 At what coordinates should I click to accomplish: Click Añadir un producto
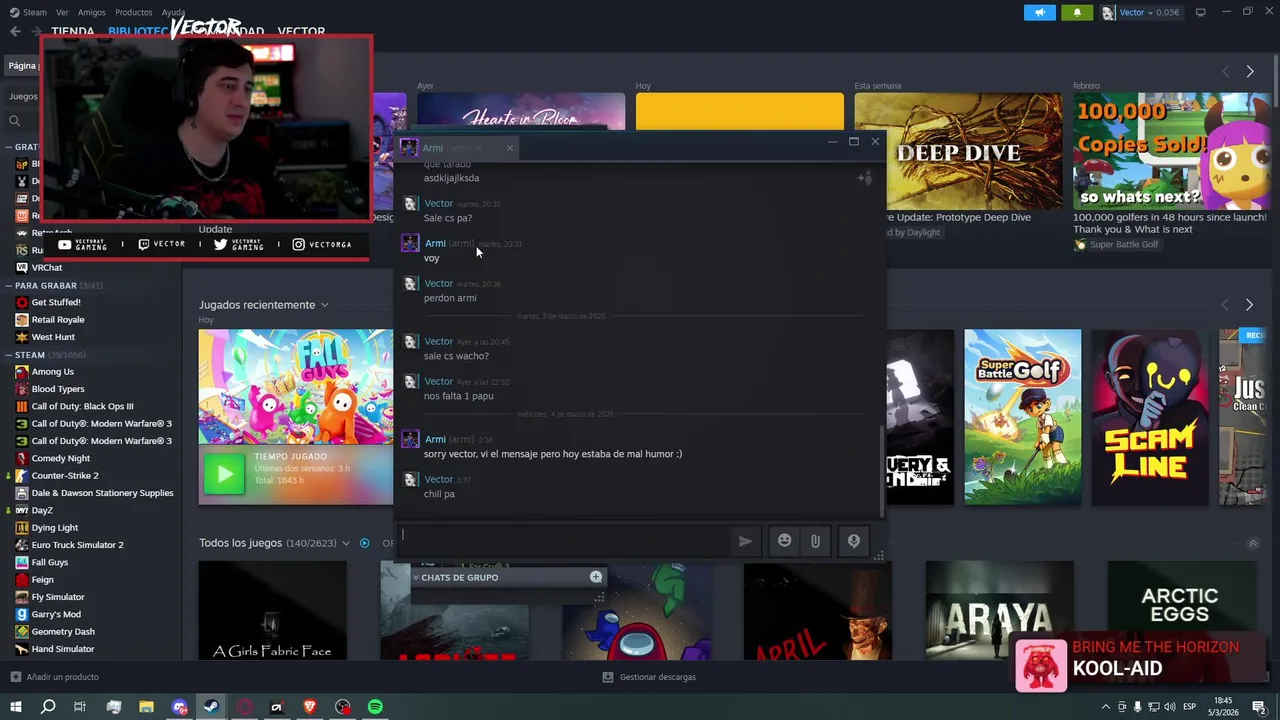54,677
